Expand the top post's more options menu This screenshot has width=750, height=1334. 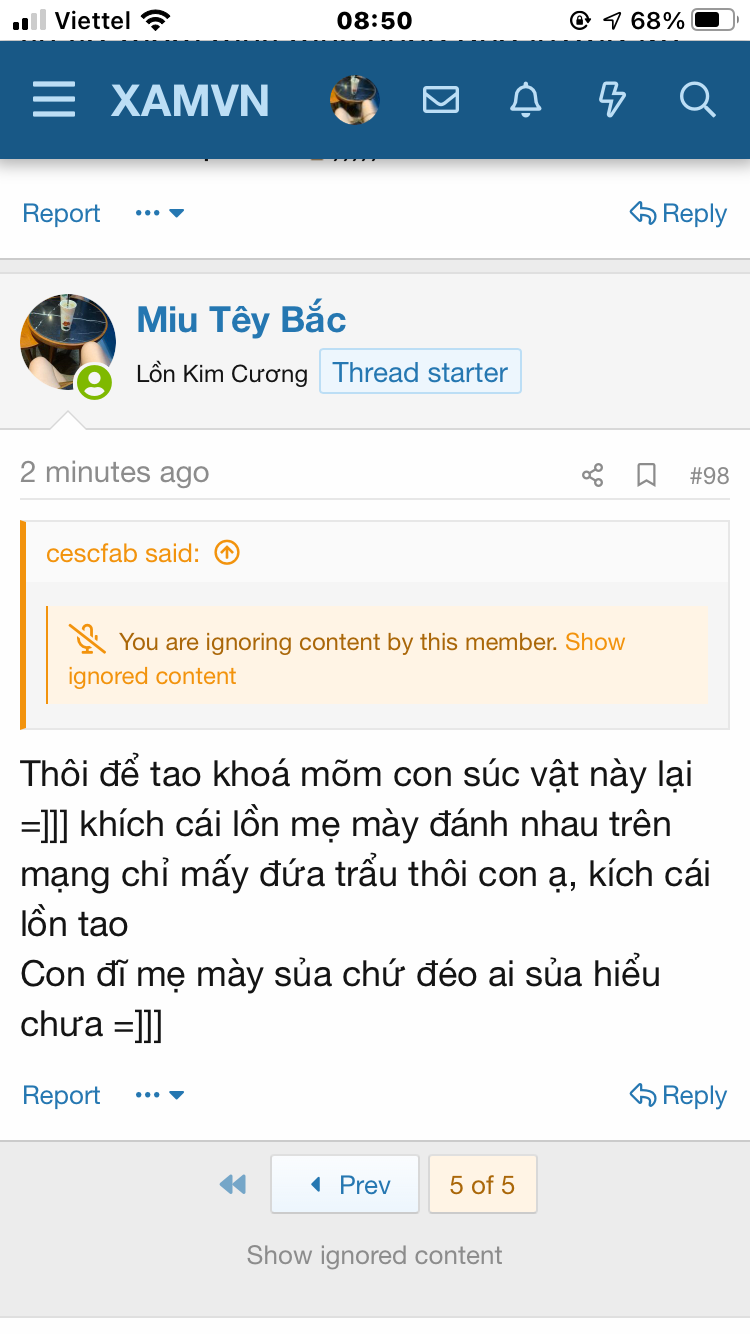coord(160,213)
